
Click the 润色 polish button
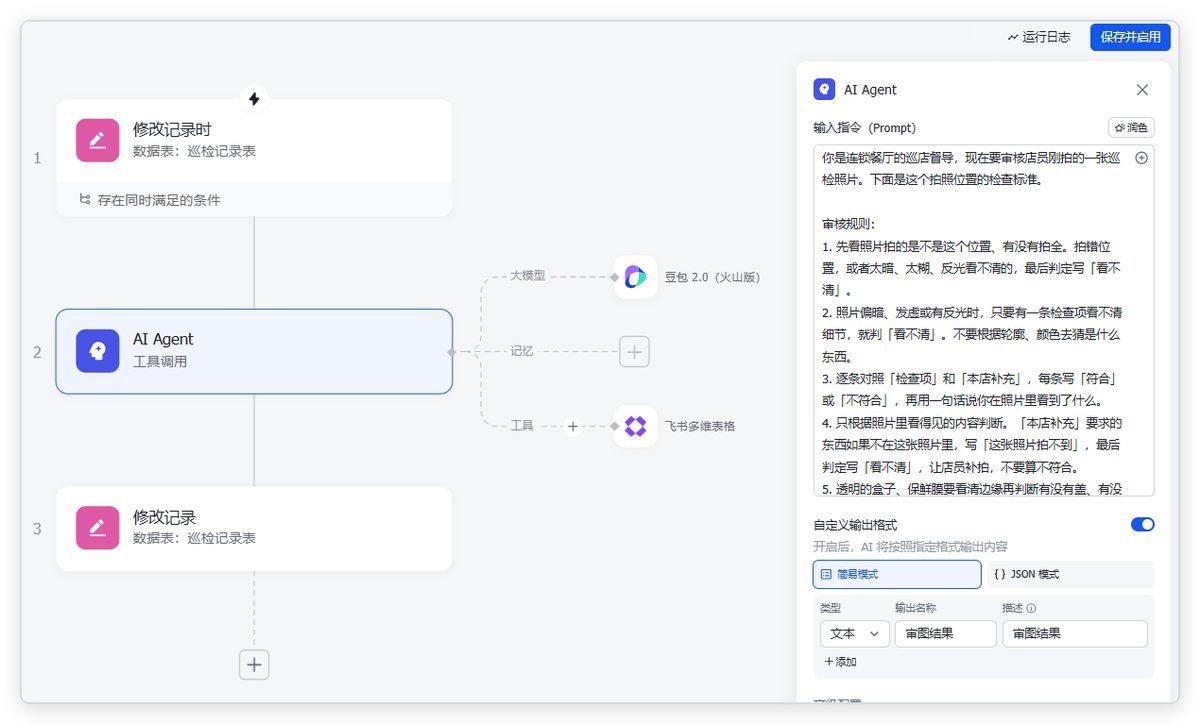pos(1131,128)
